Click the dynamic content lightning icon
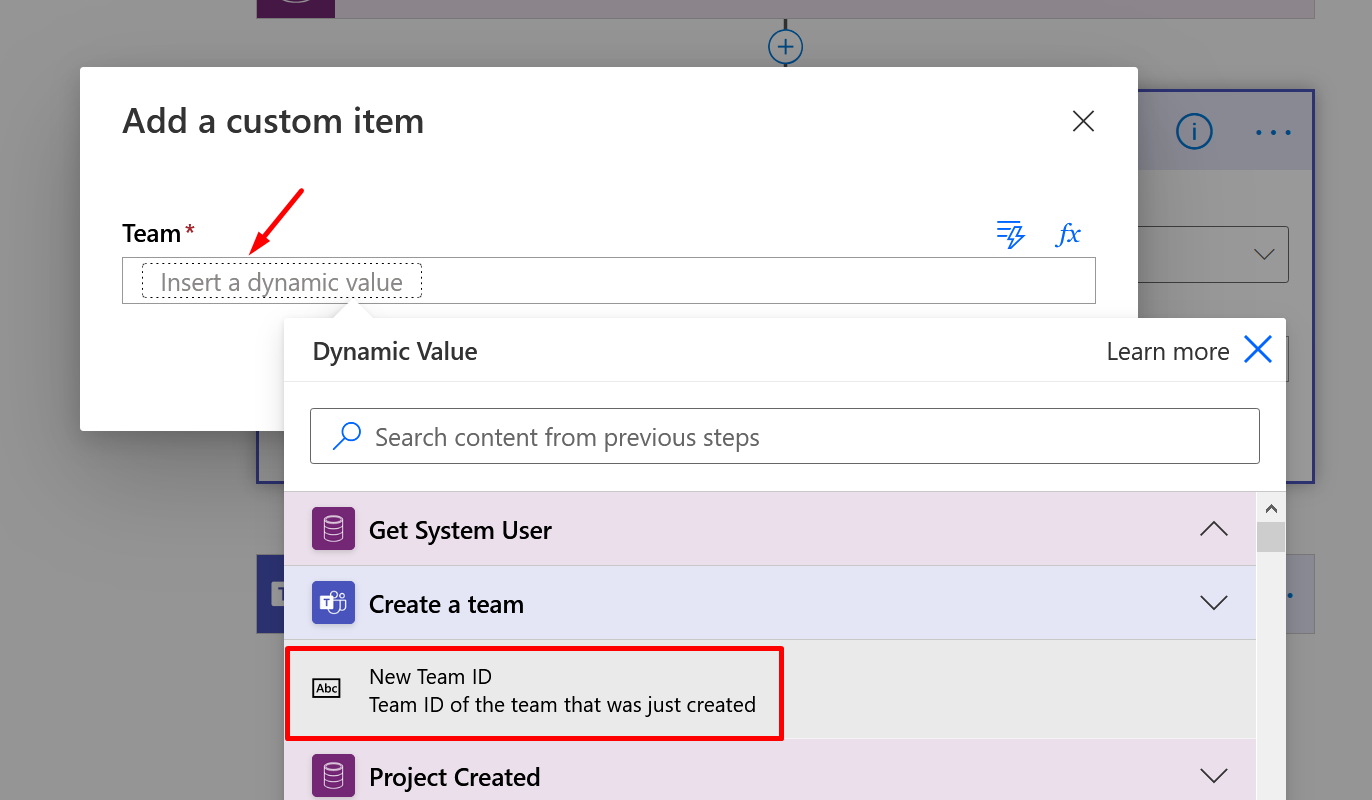This screenshot has height=800, width=1372. point(1011,234)
